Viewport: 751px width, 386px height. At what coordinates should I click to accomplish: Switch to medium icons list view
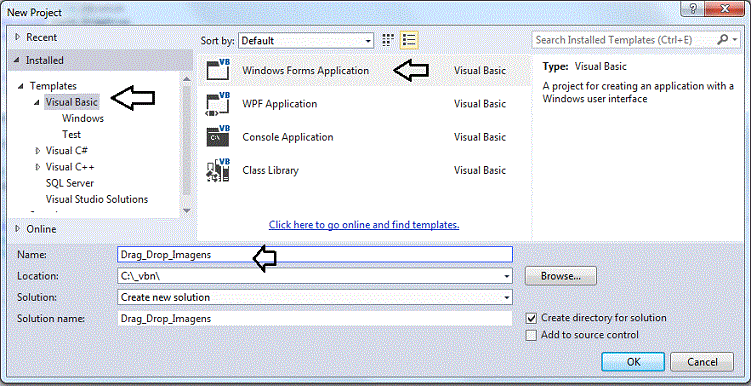(x=409, y=40)
